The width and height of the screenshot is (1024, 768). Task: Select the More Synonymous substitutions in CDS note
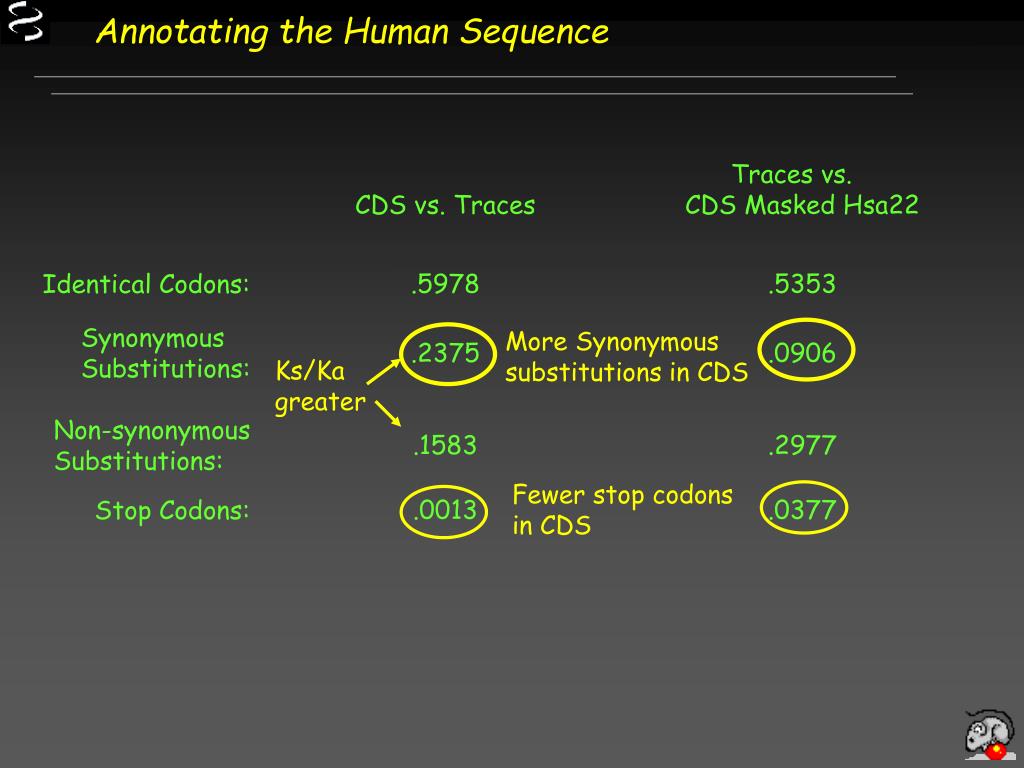626,358
